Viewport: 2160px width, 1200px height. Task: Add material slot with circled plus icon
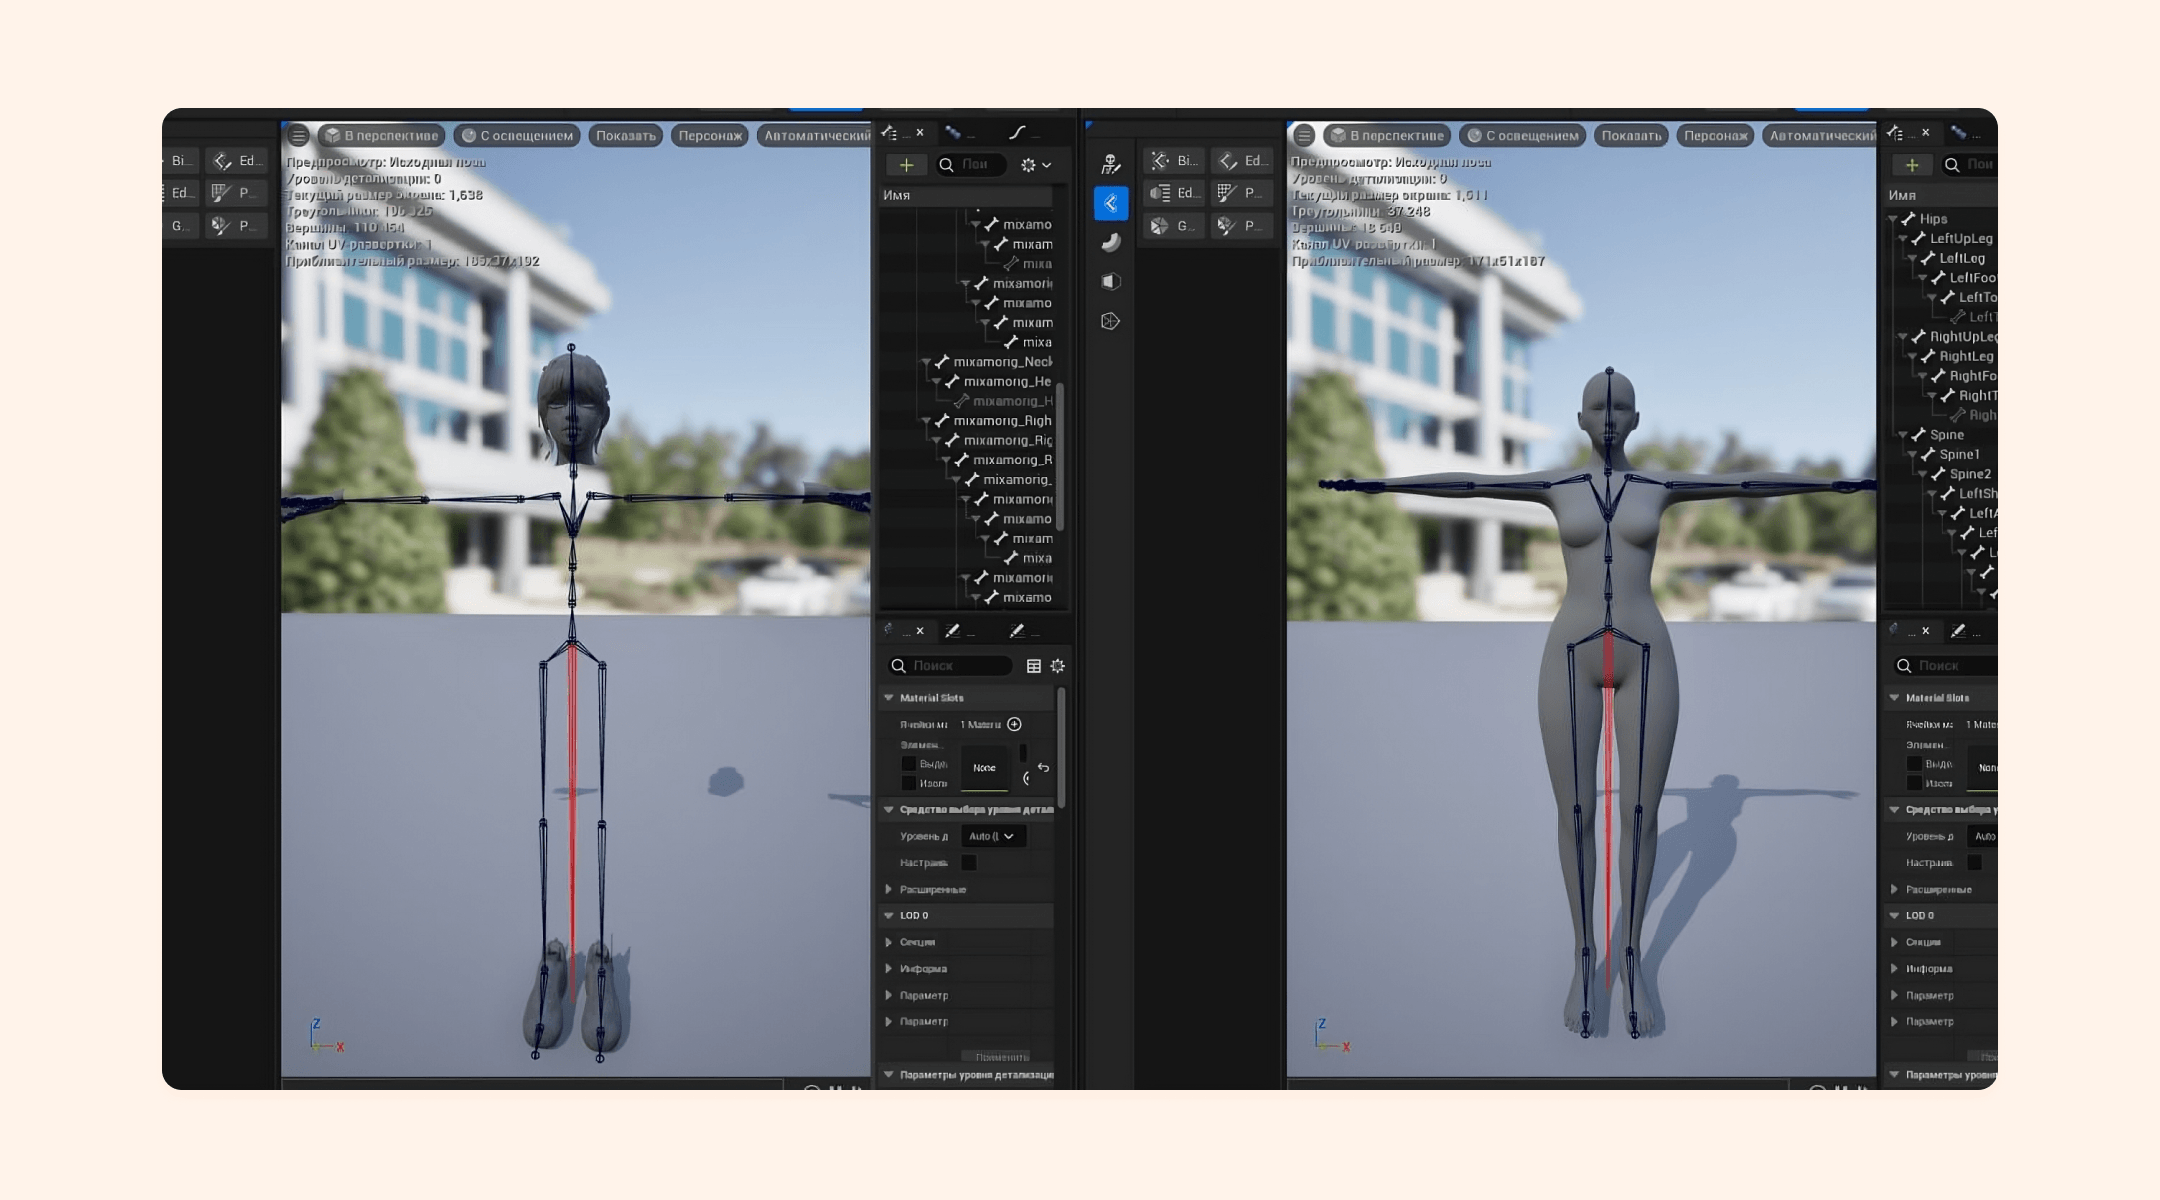coord(1014,724)
